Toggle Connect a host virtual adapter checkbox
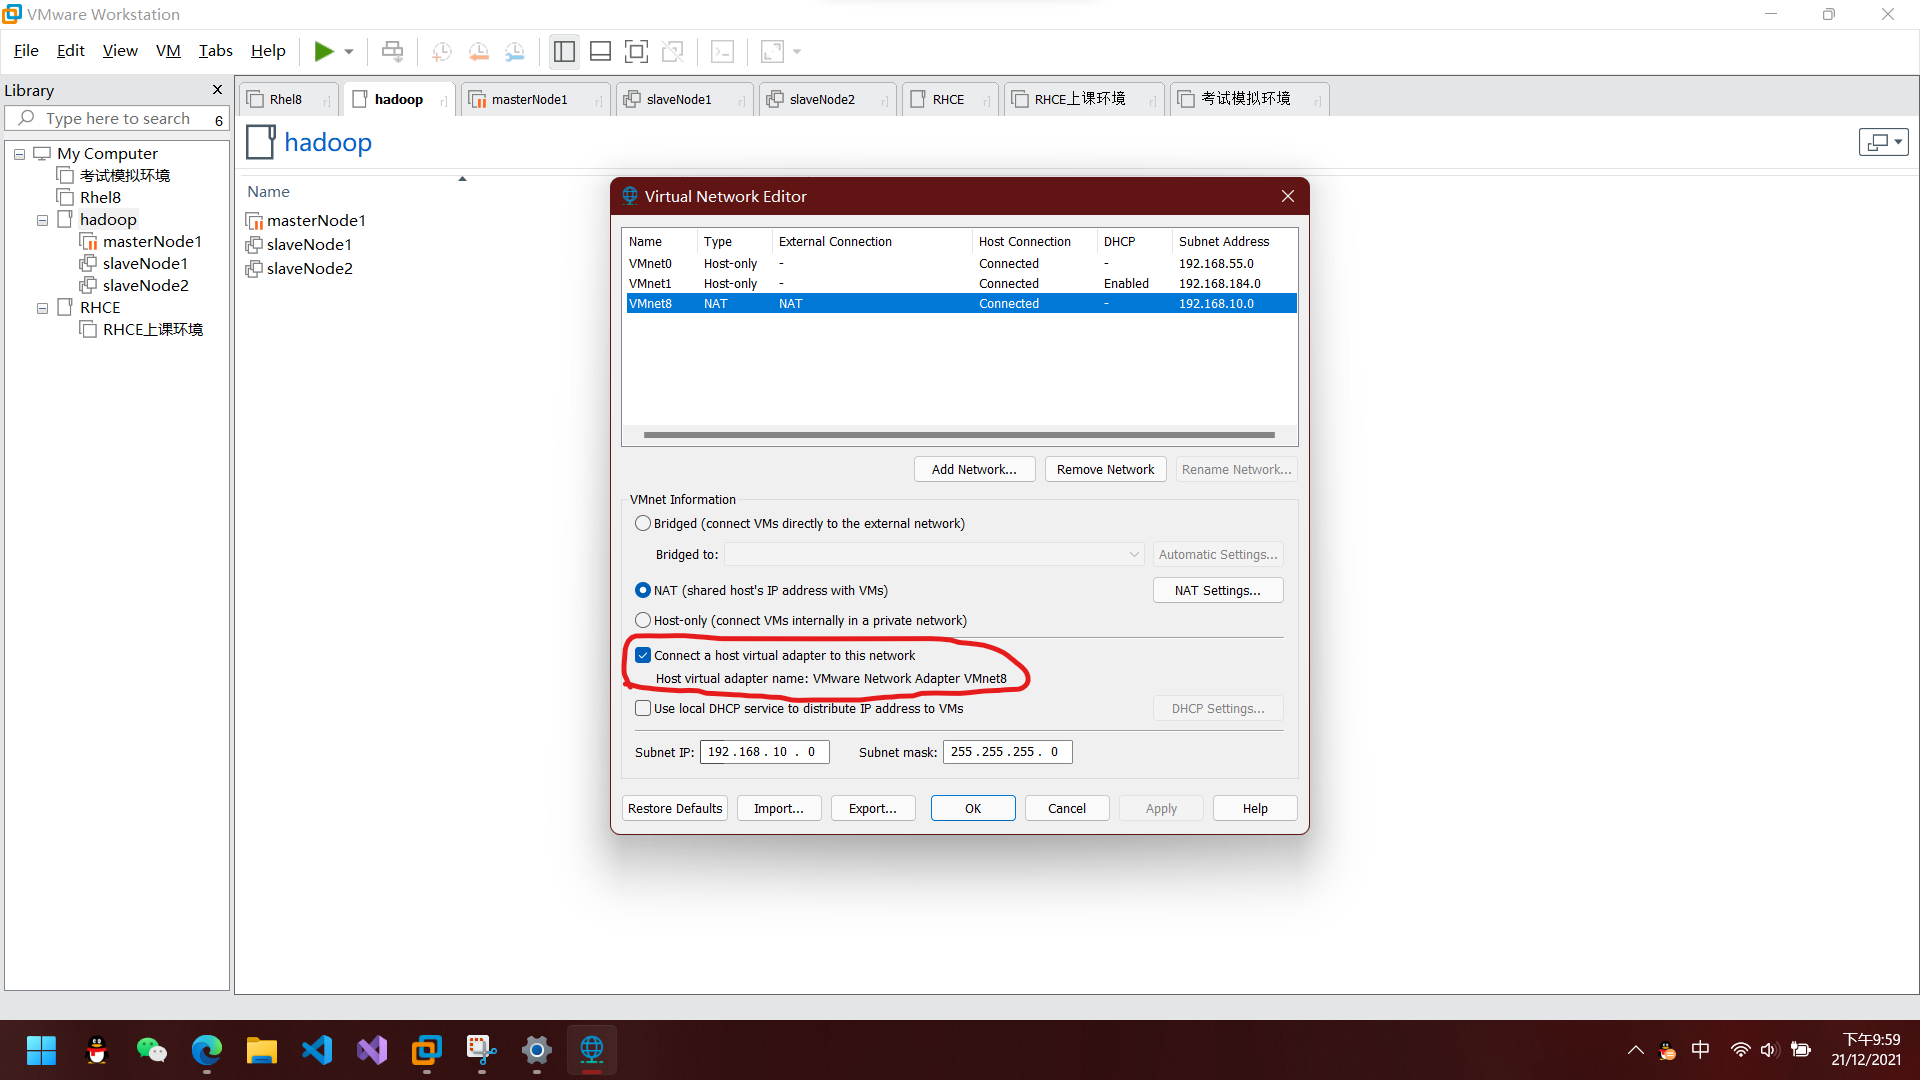The image size is (1920, 1080). [643, 656]
